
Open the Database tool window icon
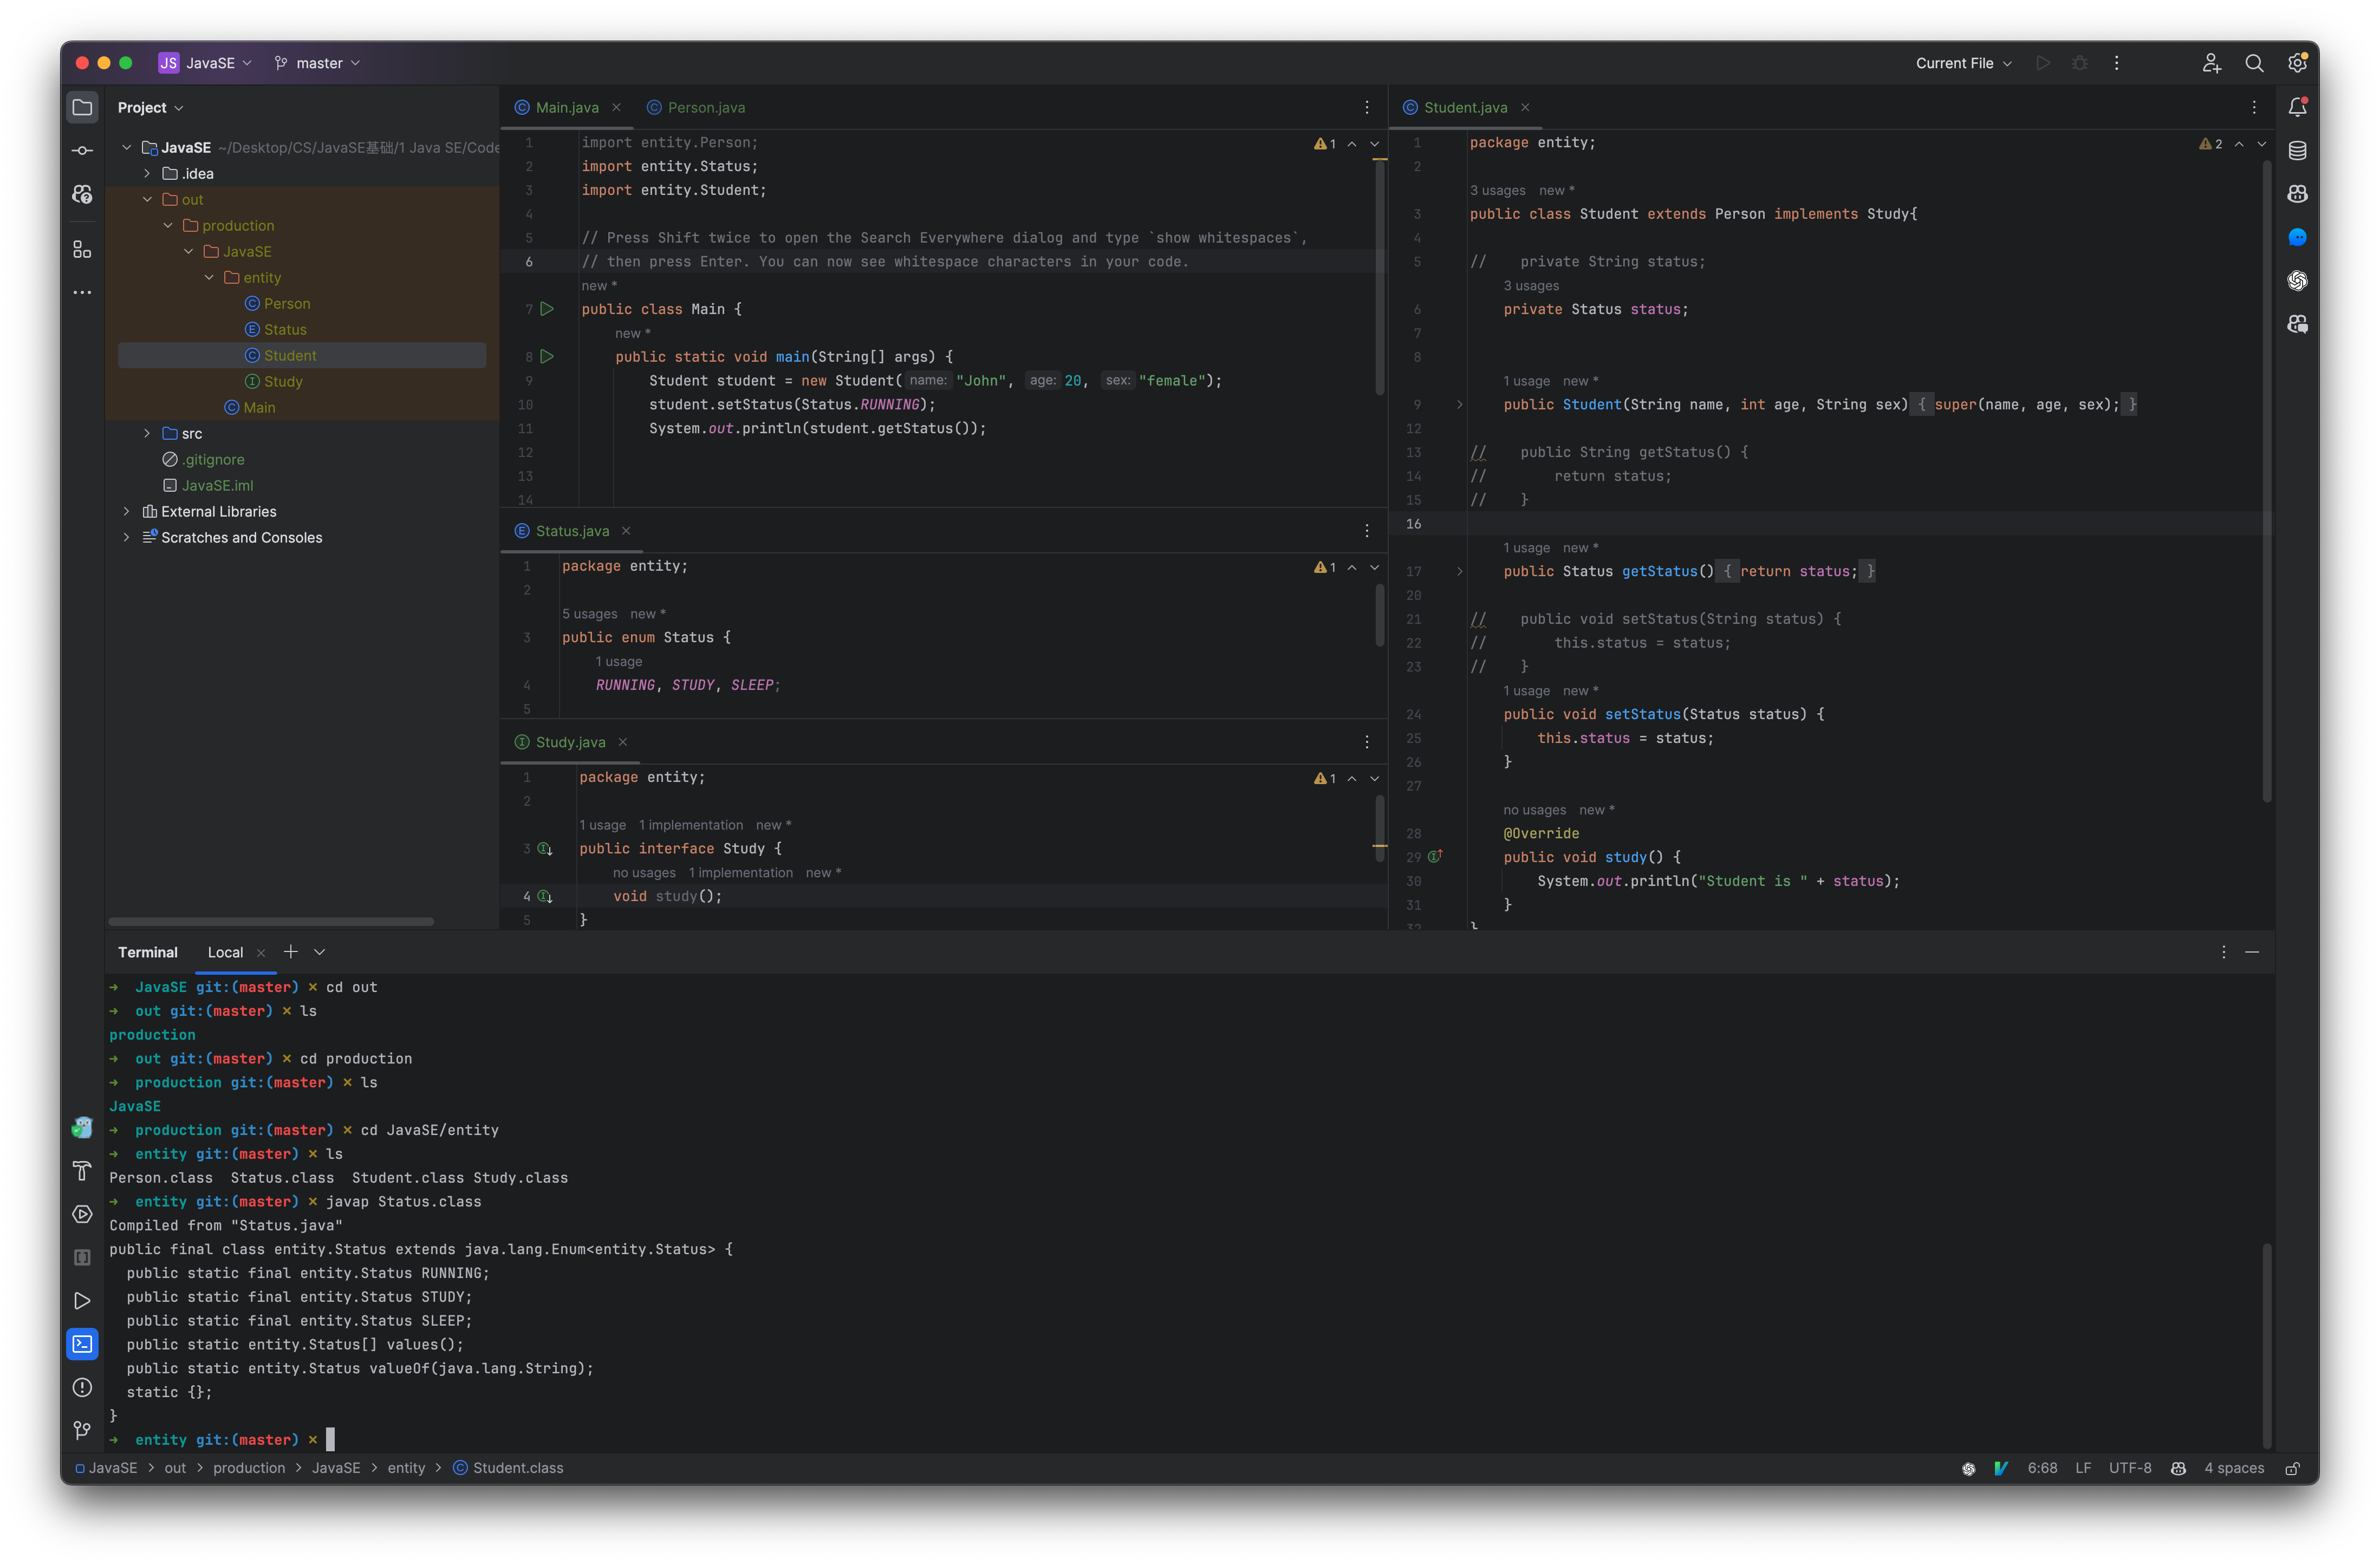pos(2297,150)
